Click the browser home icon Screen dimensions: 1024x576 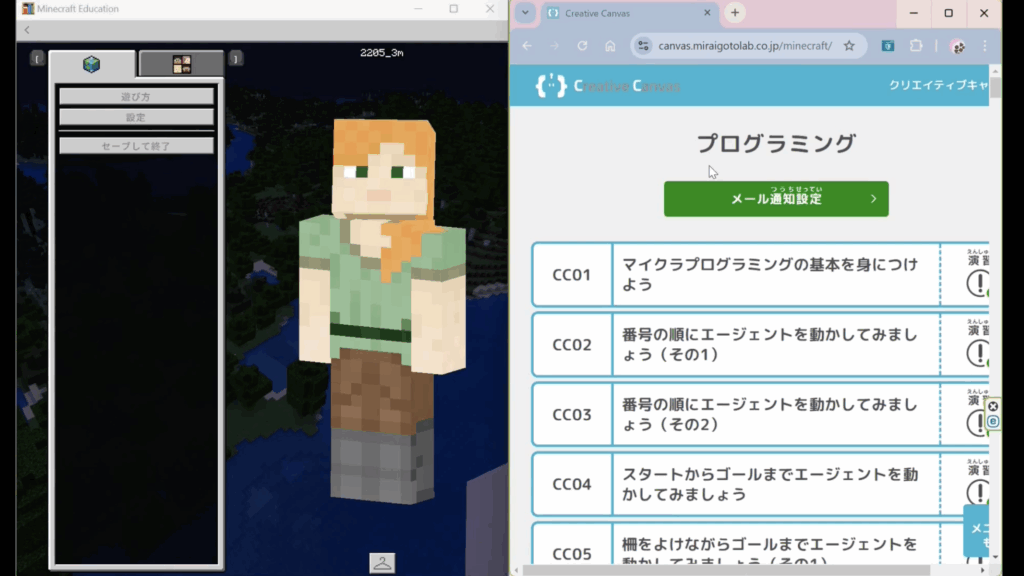[610, 46]
